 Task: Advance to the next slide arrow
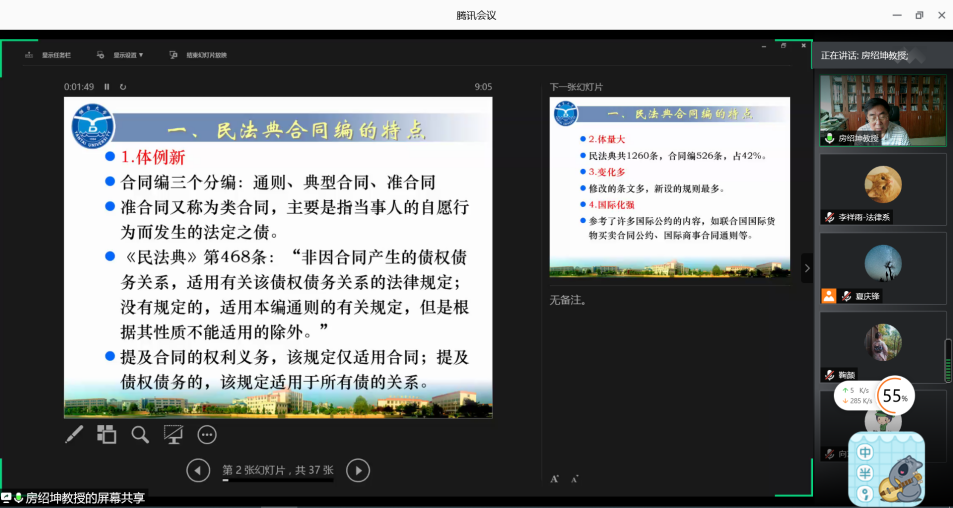point(357,470)
